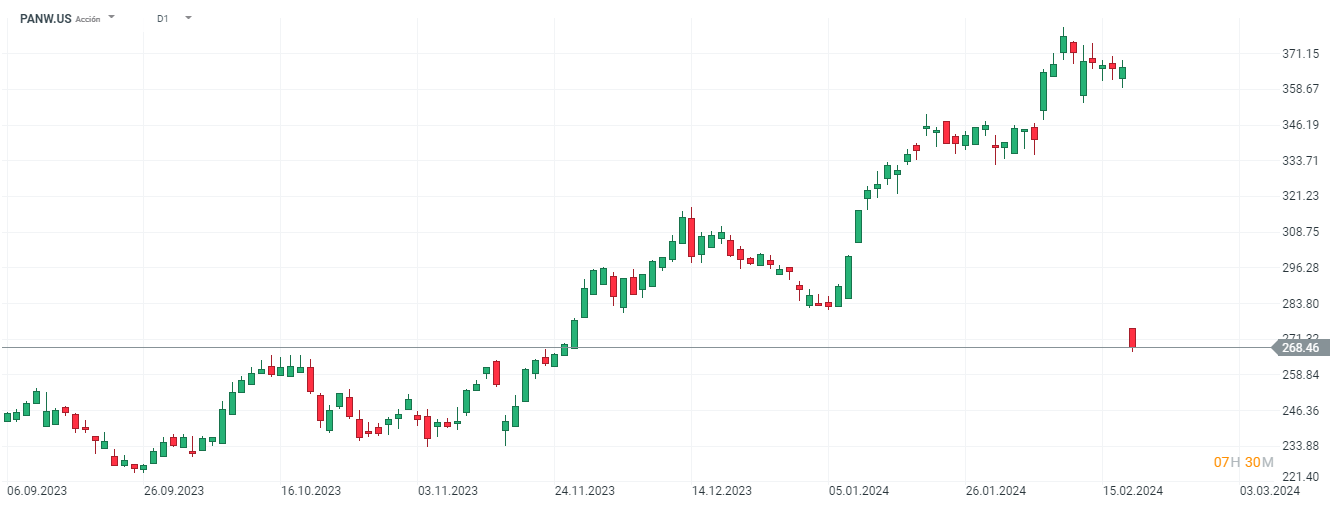Select the 24.11.2023 time axis label

(585, 491)
